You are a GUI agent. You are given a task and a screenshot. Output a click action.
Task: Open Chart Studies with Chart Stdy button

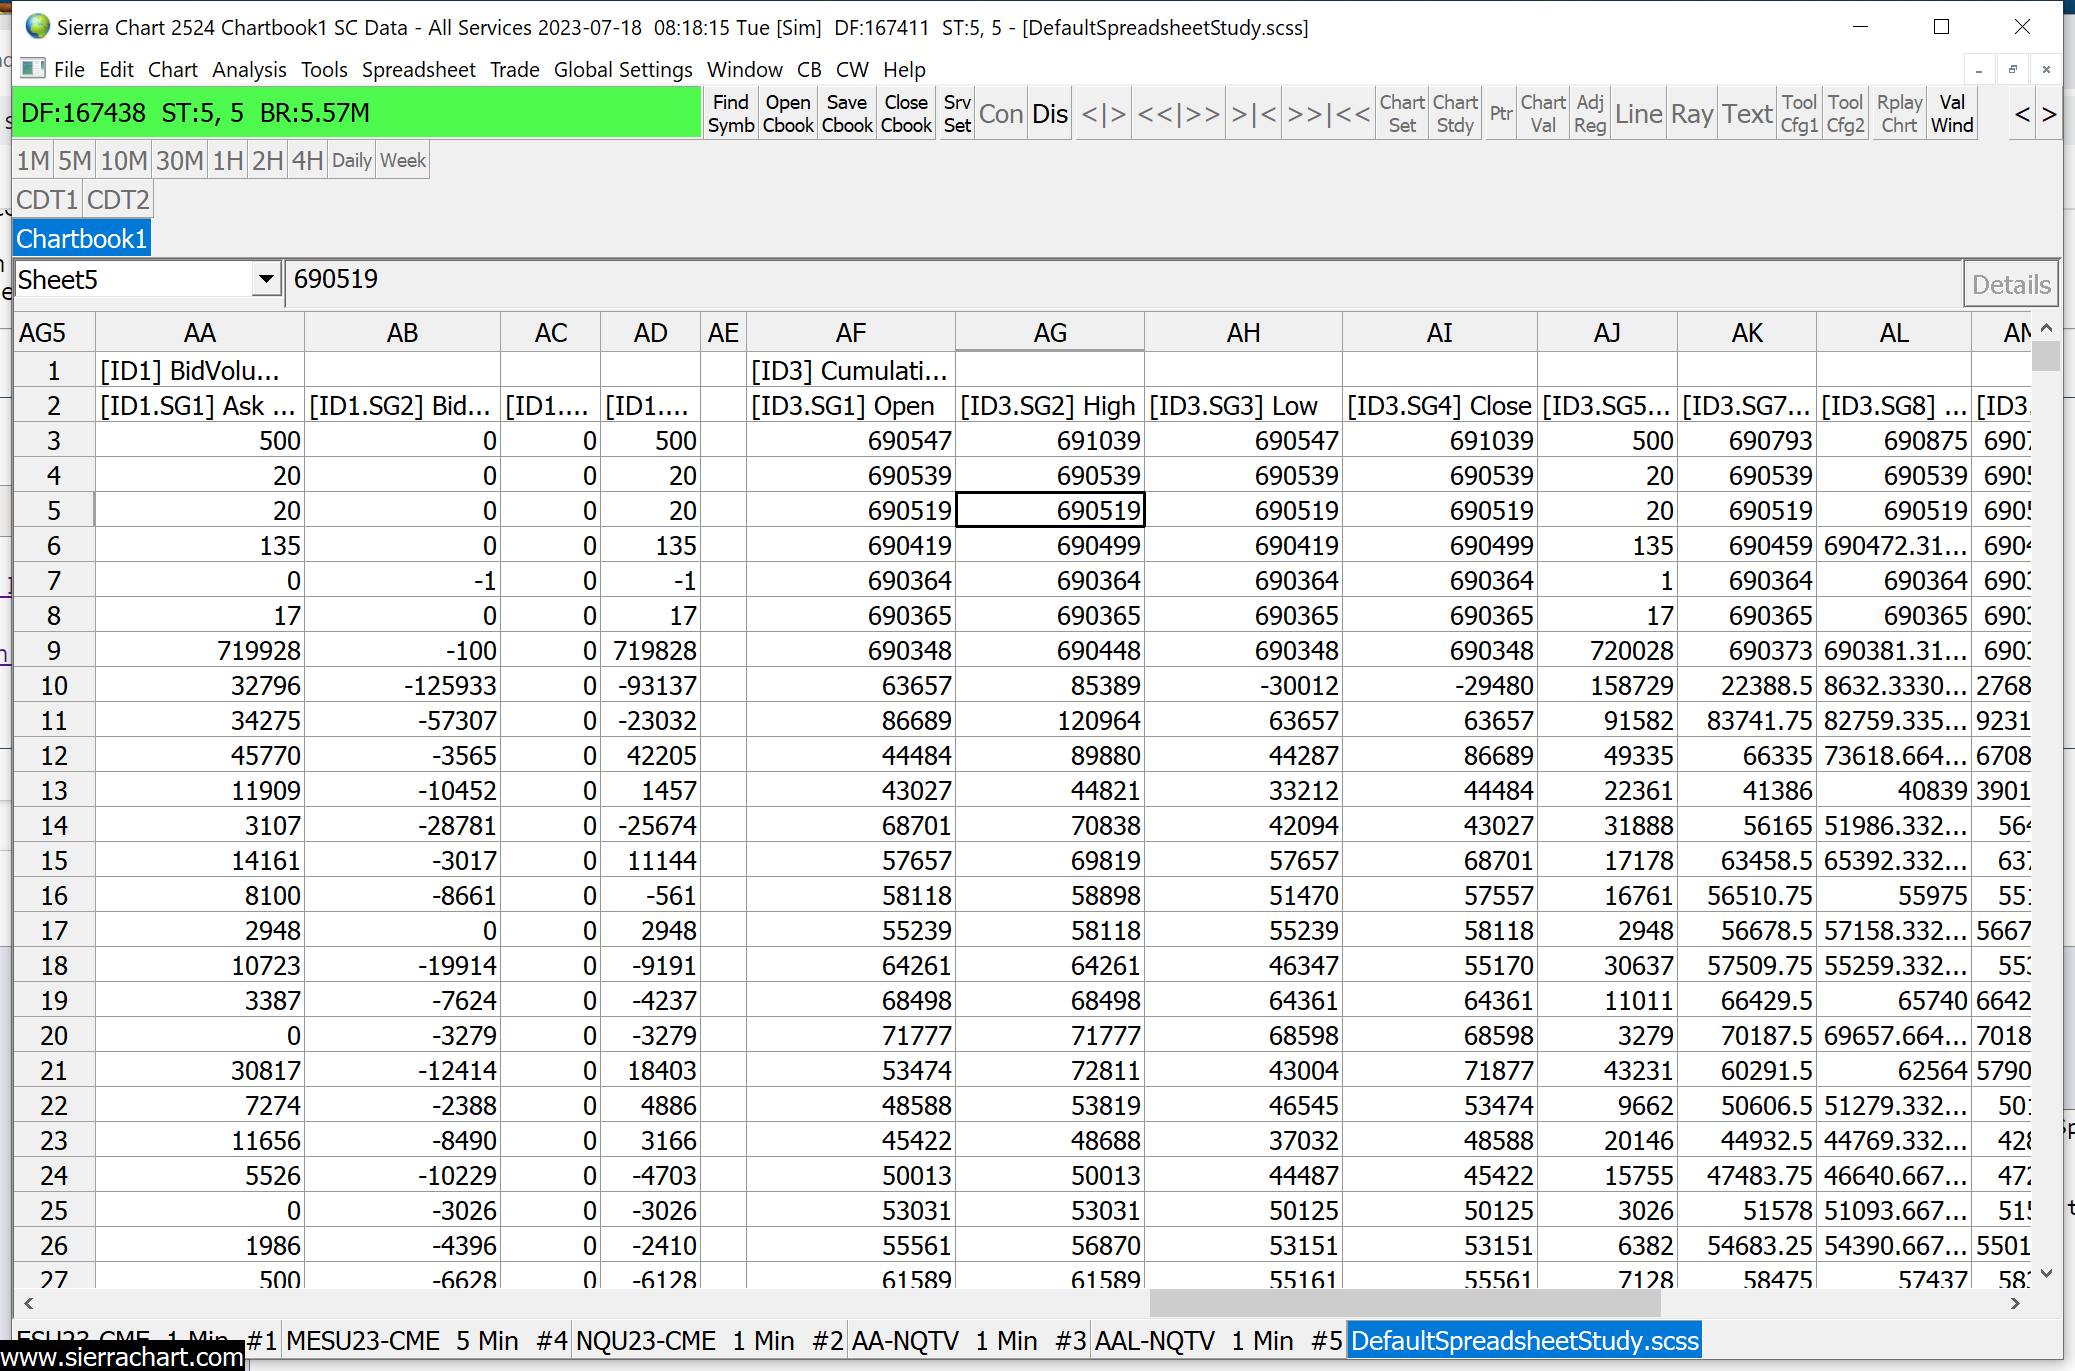[x=1455, y=113]
